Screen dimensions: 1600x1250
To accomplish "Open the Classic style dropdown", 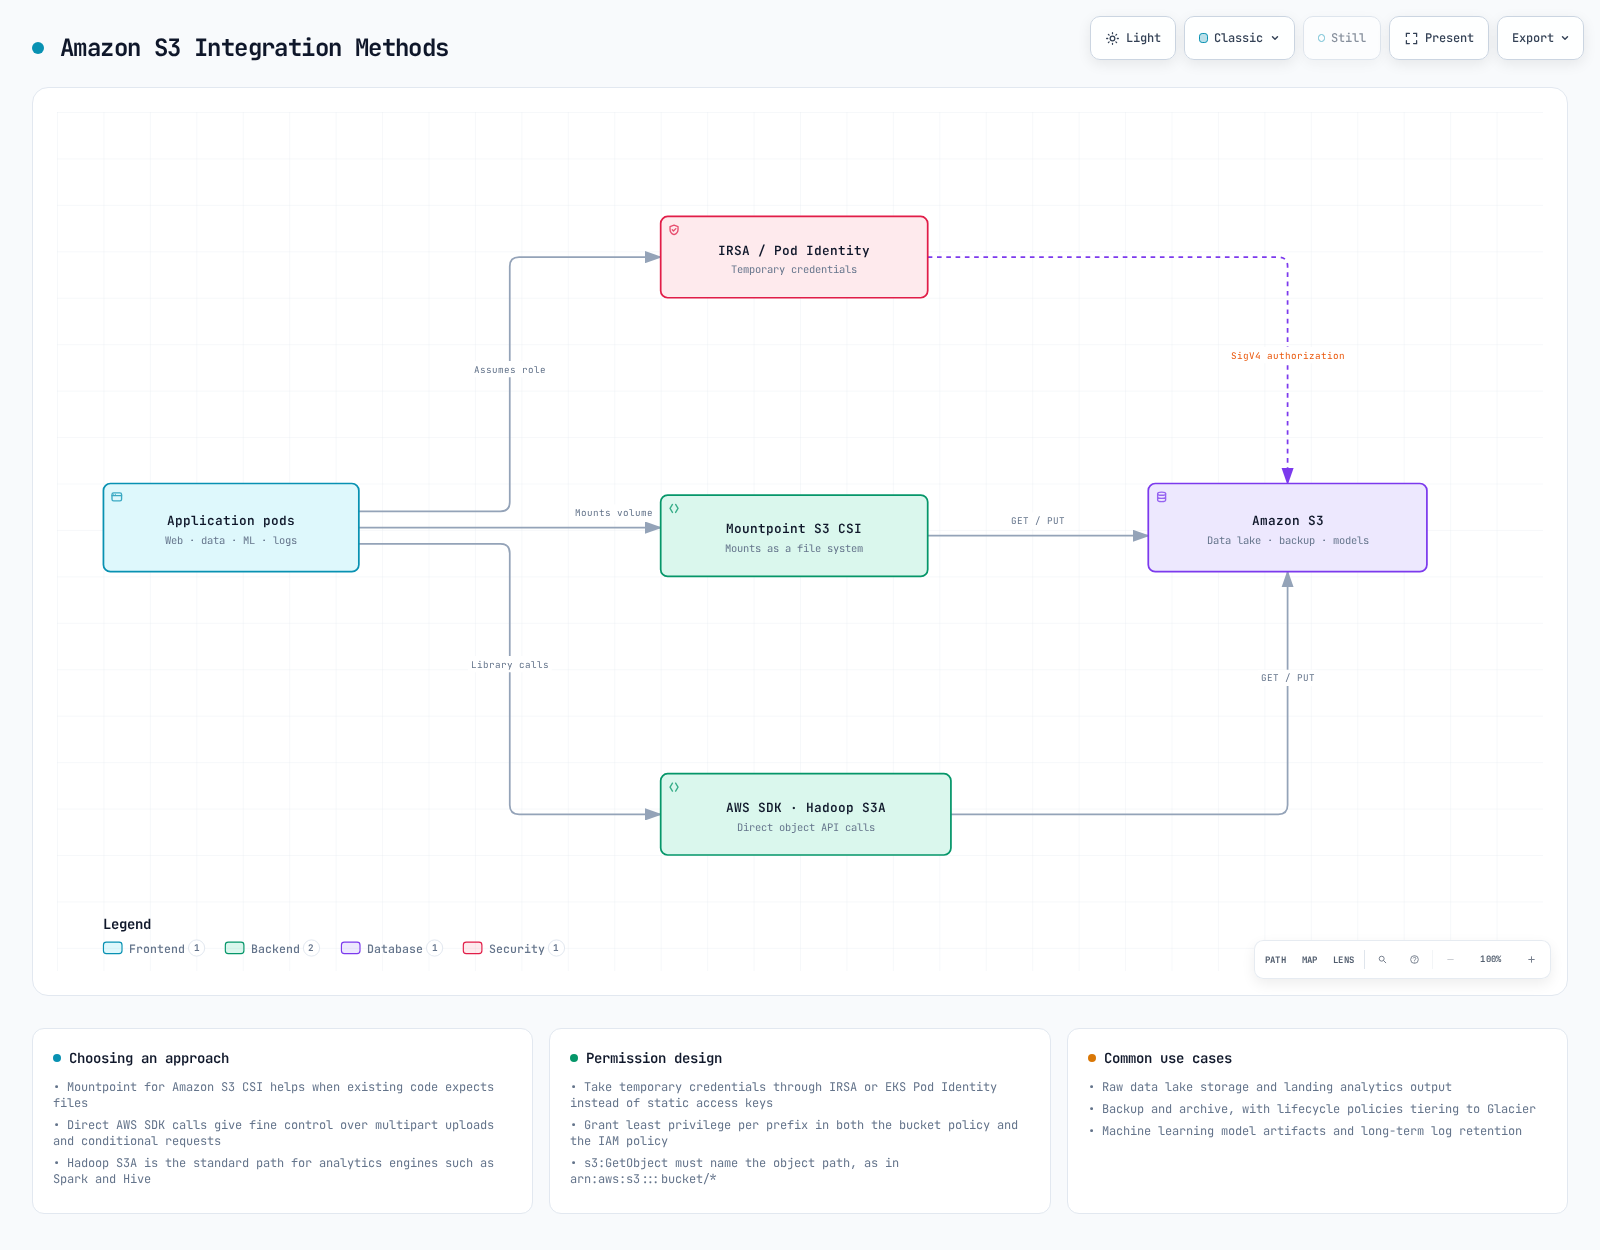I will tap(1239, 38).
